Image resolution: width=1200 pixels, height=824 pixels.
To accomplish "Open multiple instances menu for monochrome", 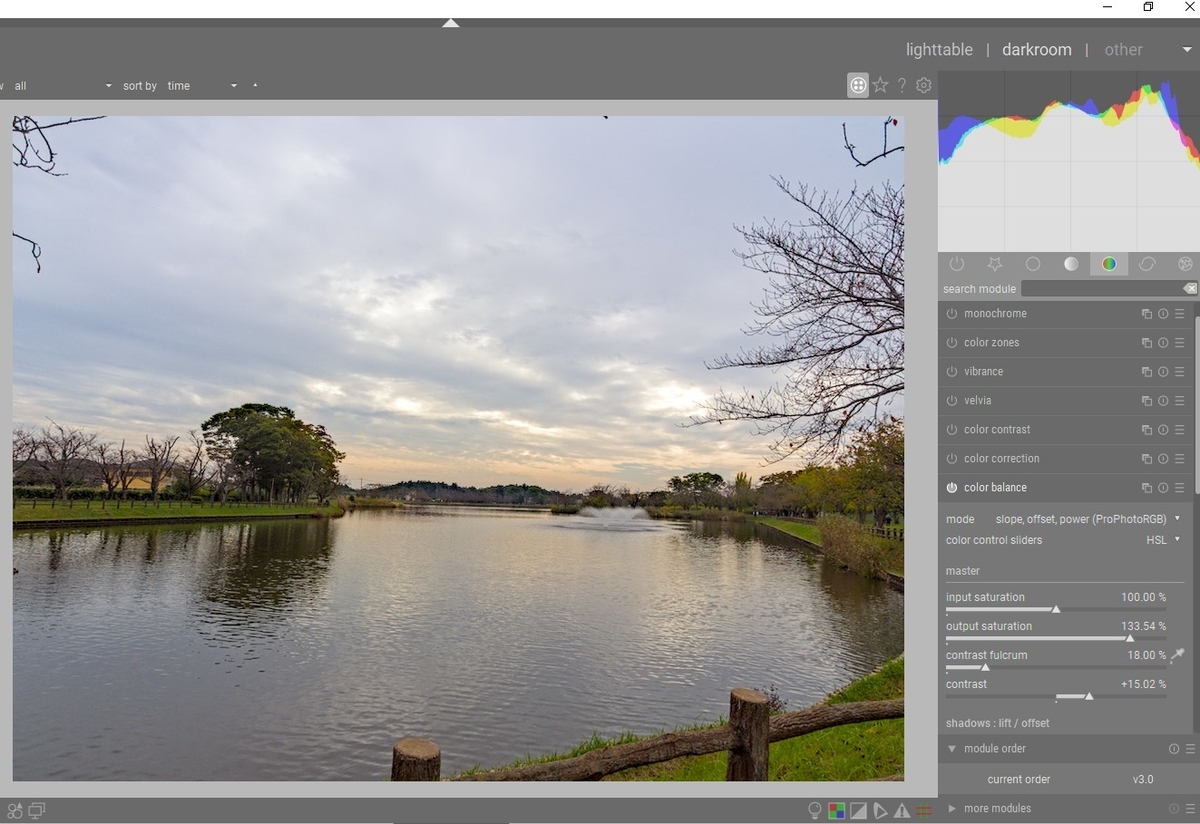I will click(1147, 314).
